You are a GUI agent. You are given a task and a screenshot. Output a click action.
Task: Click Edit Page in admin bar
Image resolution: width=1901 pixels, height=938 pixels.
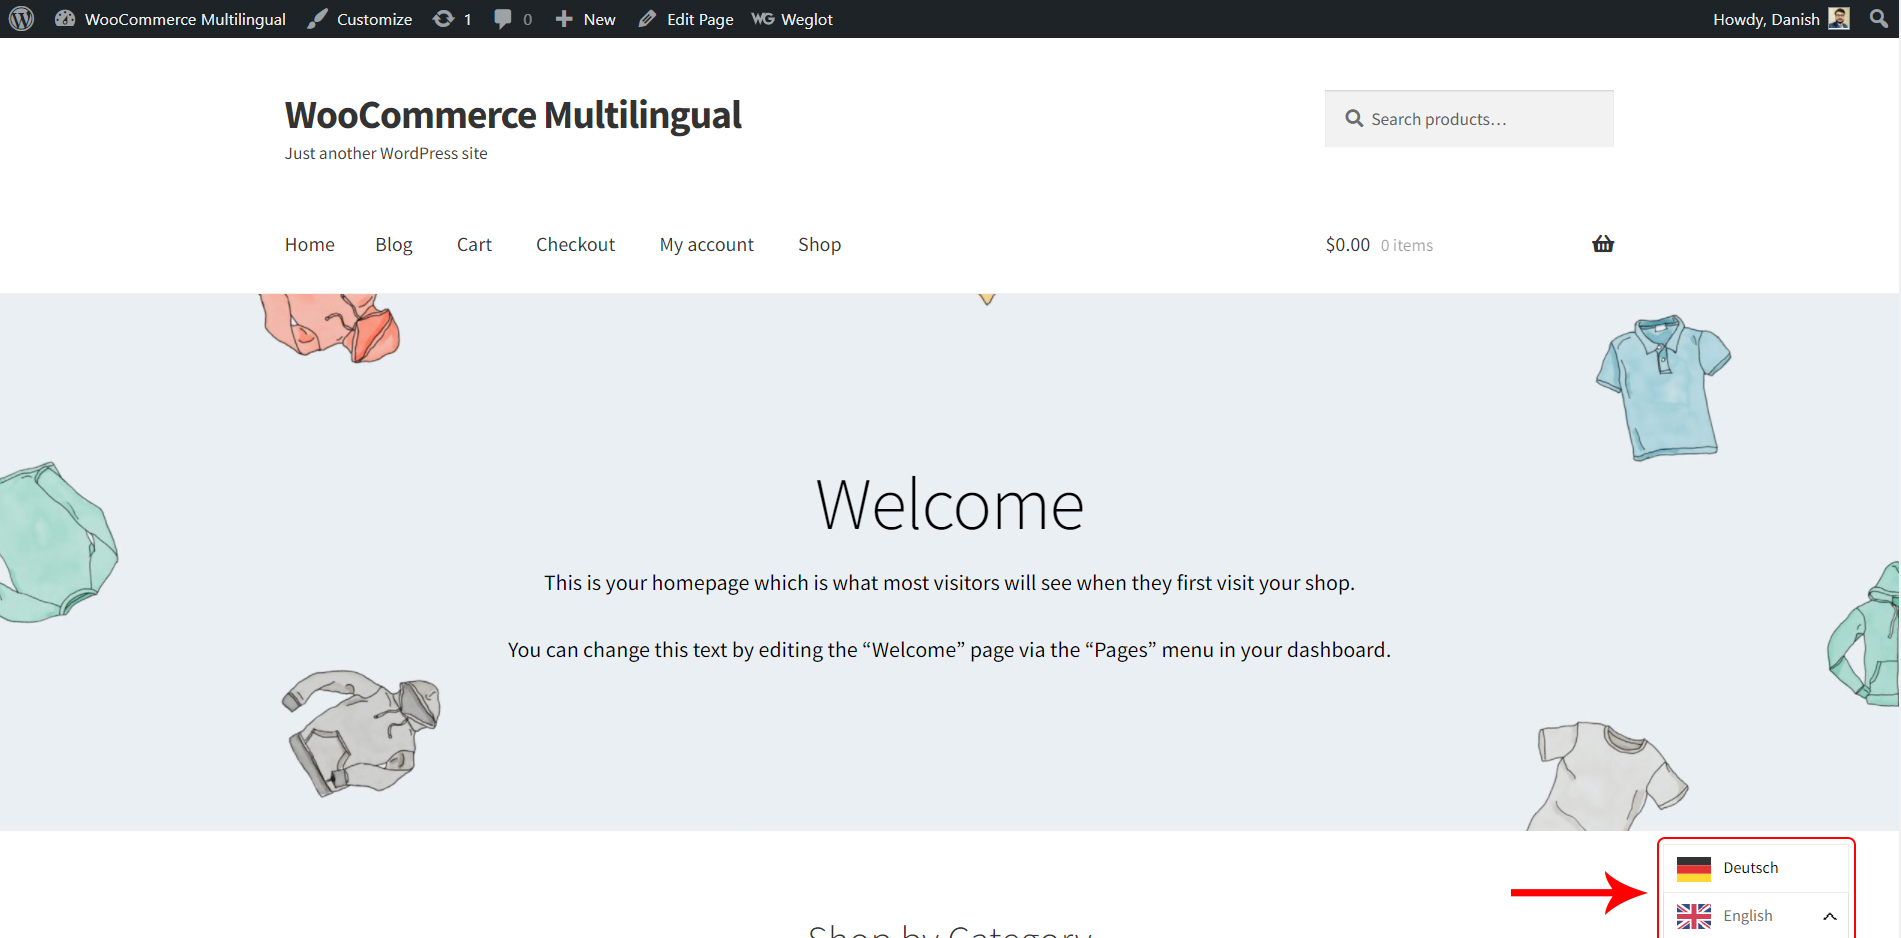686,19
